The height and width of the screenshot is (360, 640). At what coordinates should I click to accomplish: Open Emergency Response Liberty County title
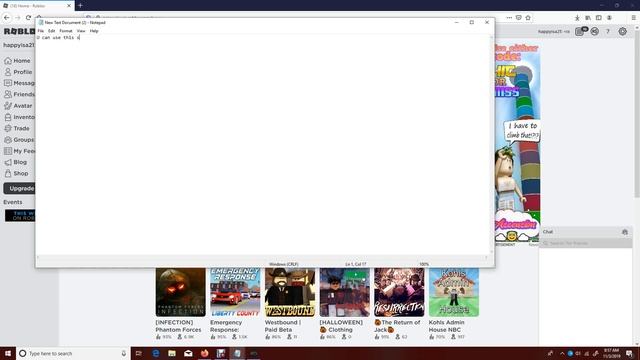[x=226, y=326]
